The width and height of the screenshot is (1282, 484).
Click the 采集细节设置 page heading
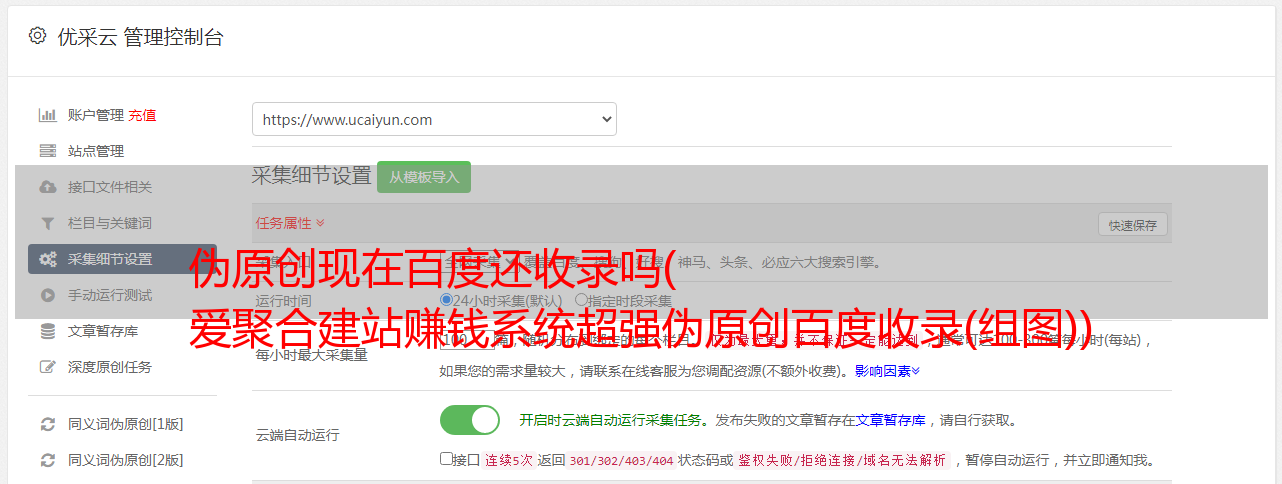click(x=312, y=176)
